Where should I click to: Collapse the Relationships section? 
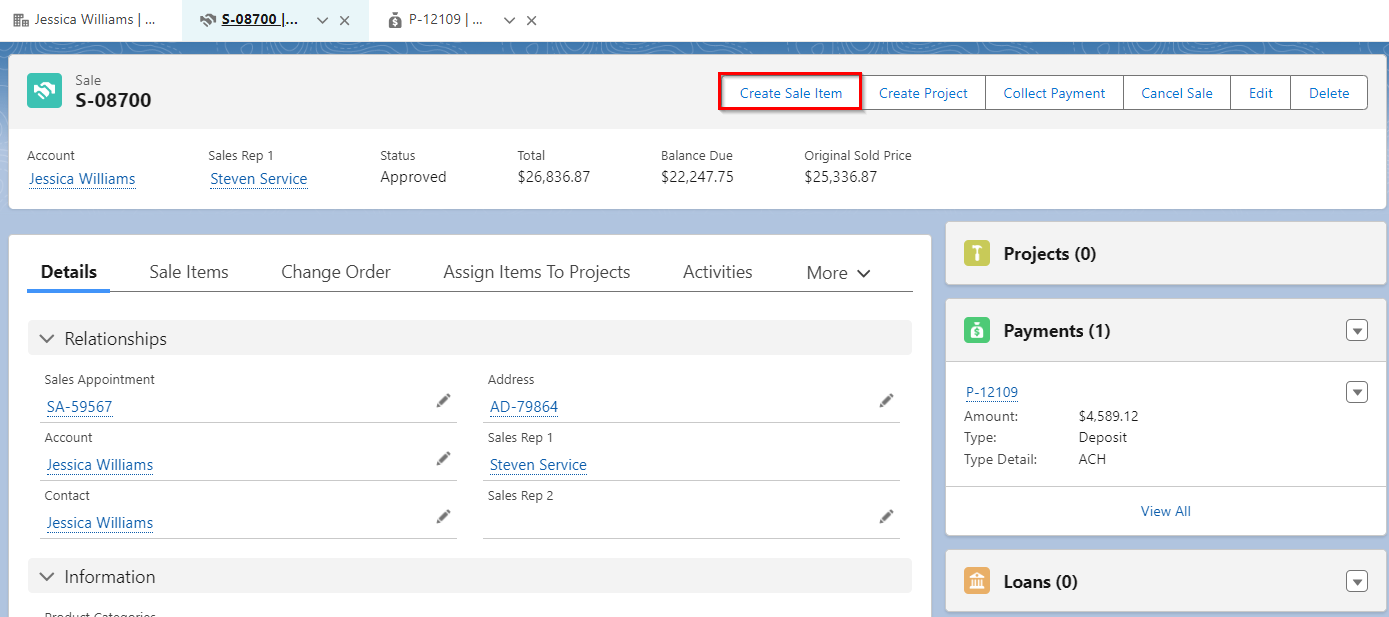pos(47,338)
